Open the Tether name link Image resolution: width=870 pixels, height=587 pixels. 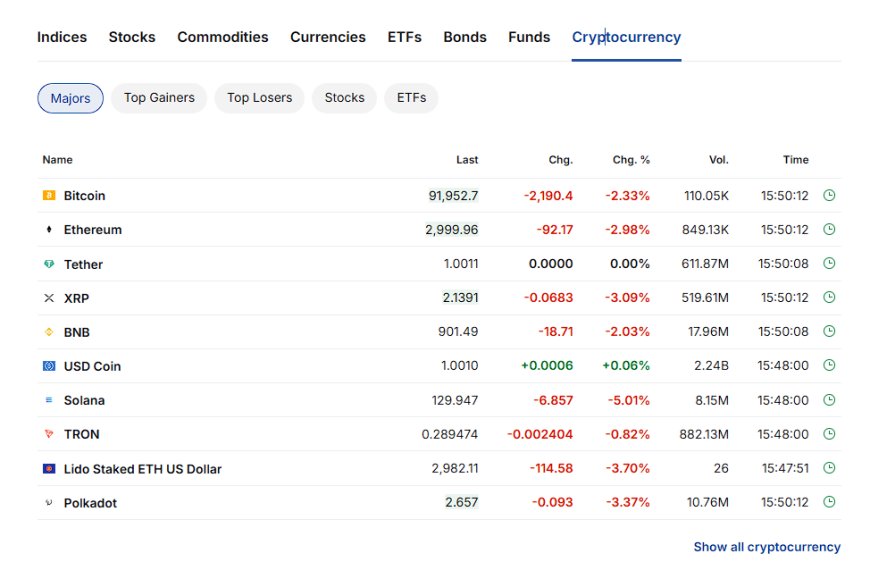pyautogui.click(x=83, y=265)
